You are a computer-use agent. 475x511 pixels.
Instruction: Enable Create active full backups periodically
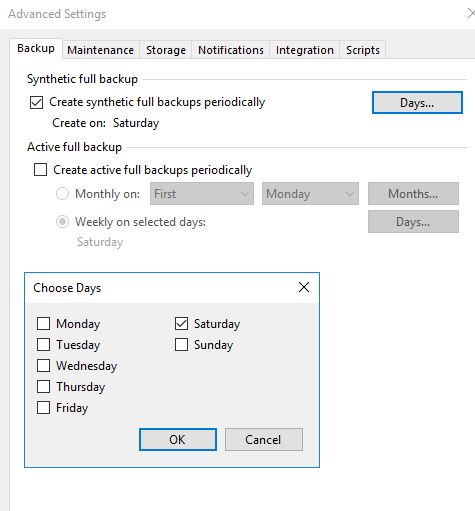[40, 170]
